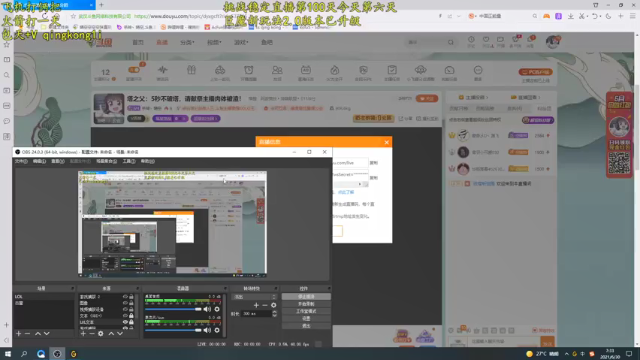Click the two-people icon in Douyu toolbar
Image resolution: width=640 pixels, height=360 pixels.
(277, 70)
